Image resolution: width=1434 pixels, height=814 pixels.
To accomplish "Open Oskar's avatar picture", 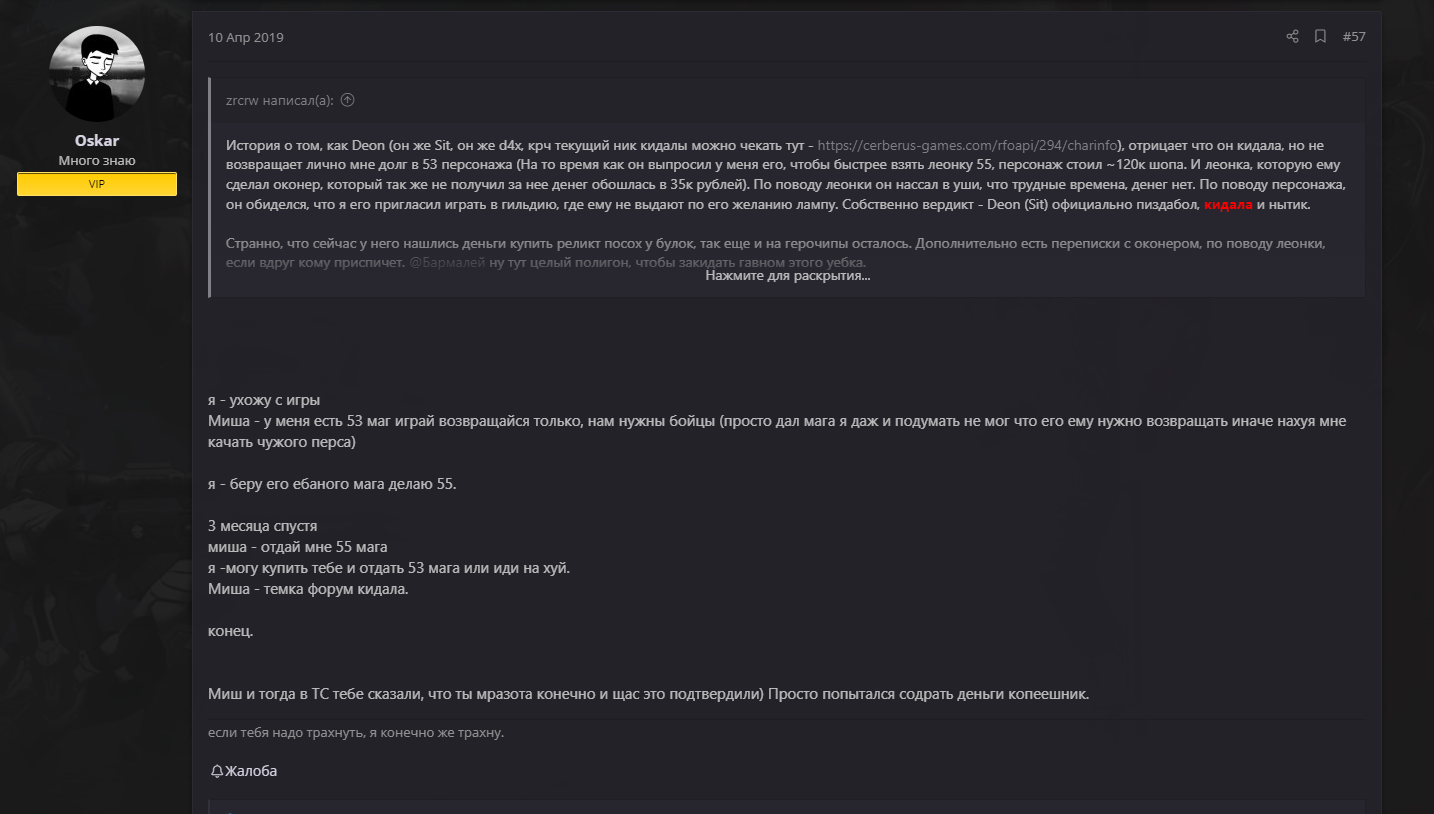I will point(97,75).
